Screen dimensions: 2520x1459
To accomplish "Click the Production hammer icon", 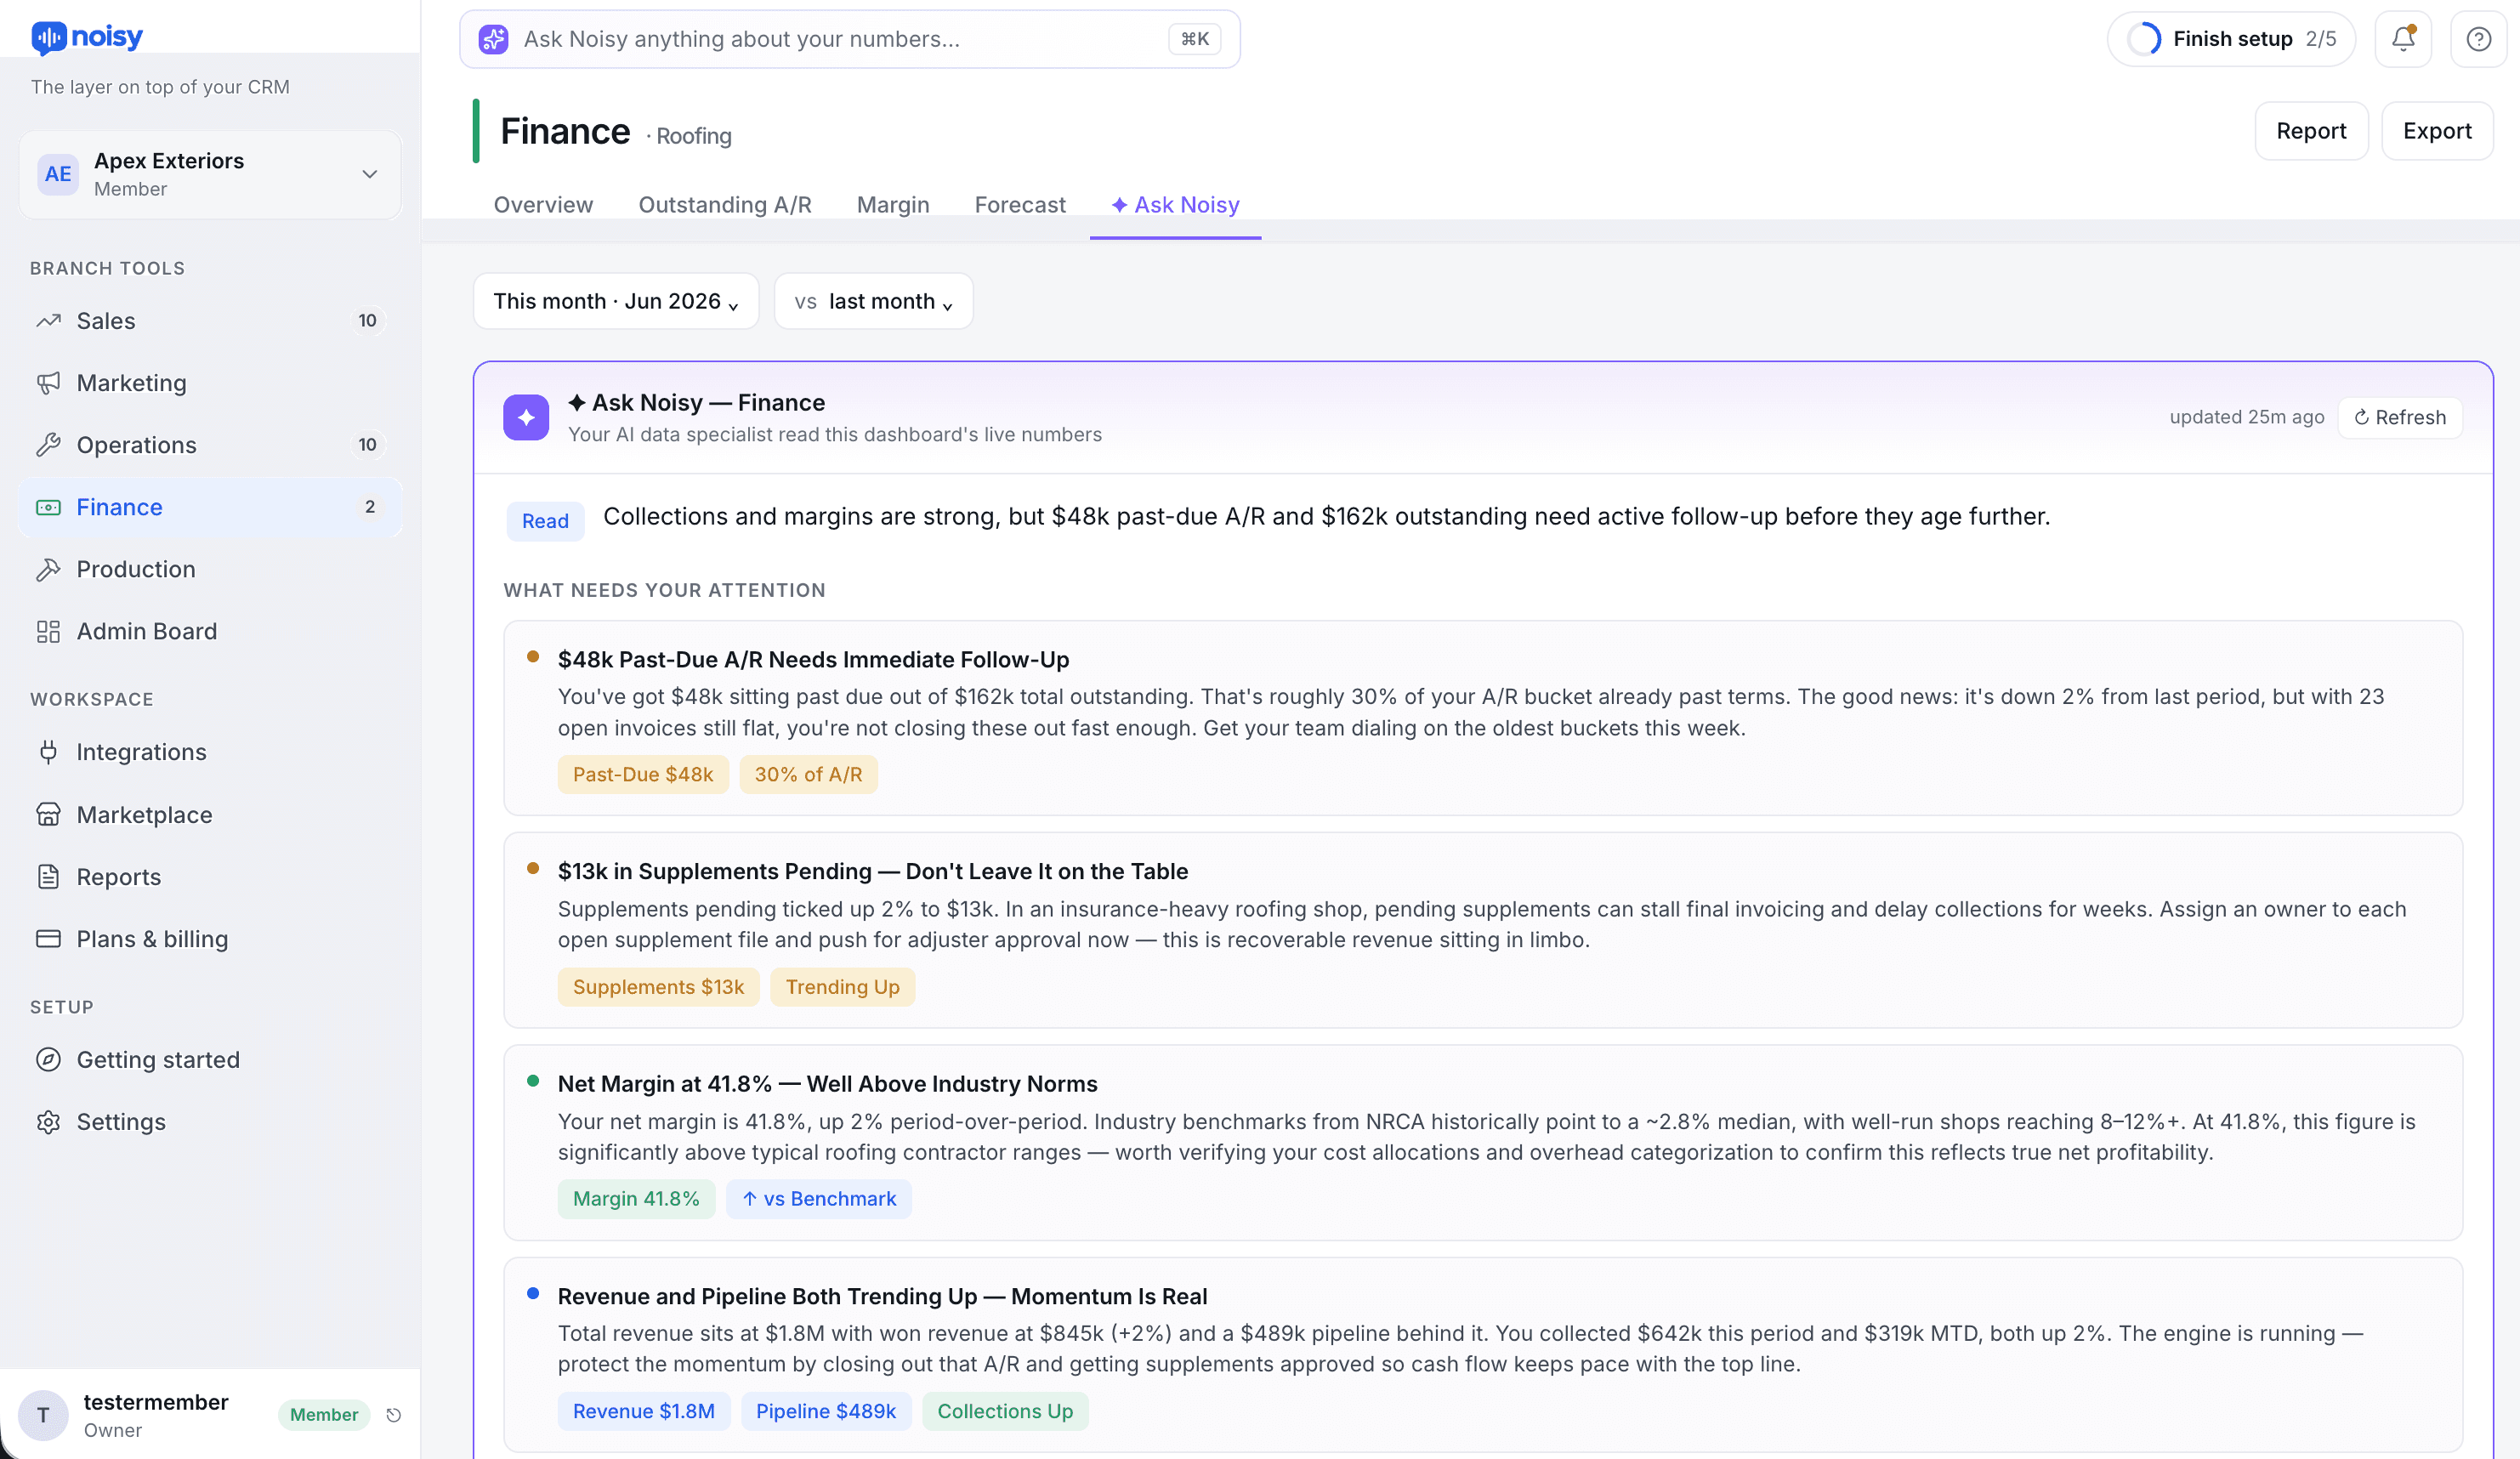I will pos(48,569).
